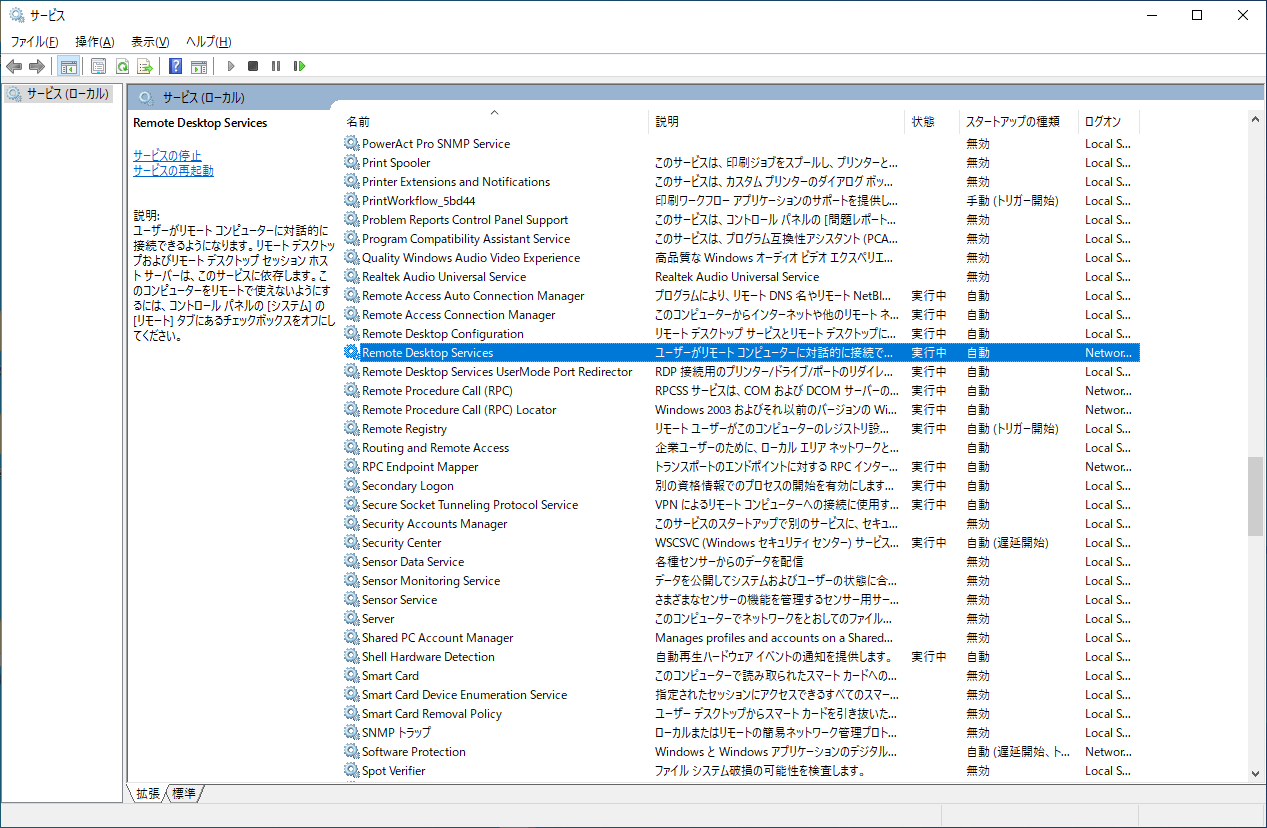Sort list by 名前 column header
1267x828 pixels.
[358, 122]
